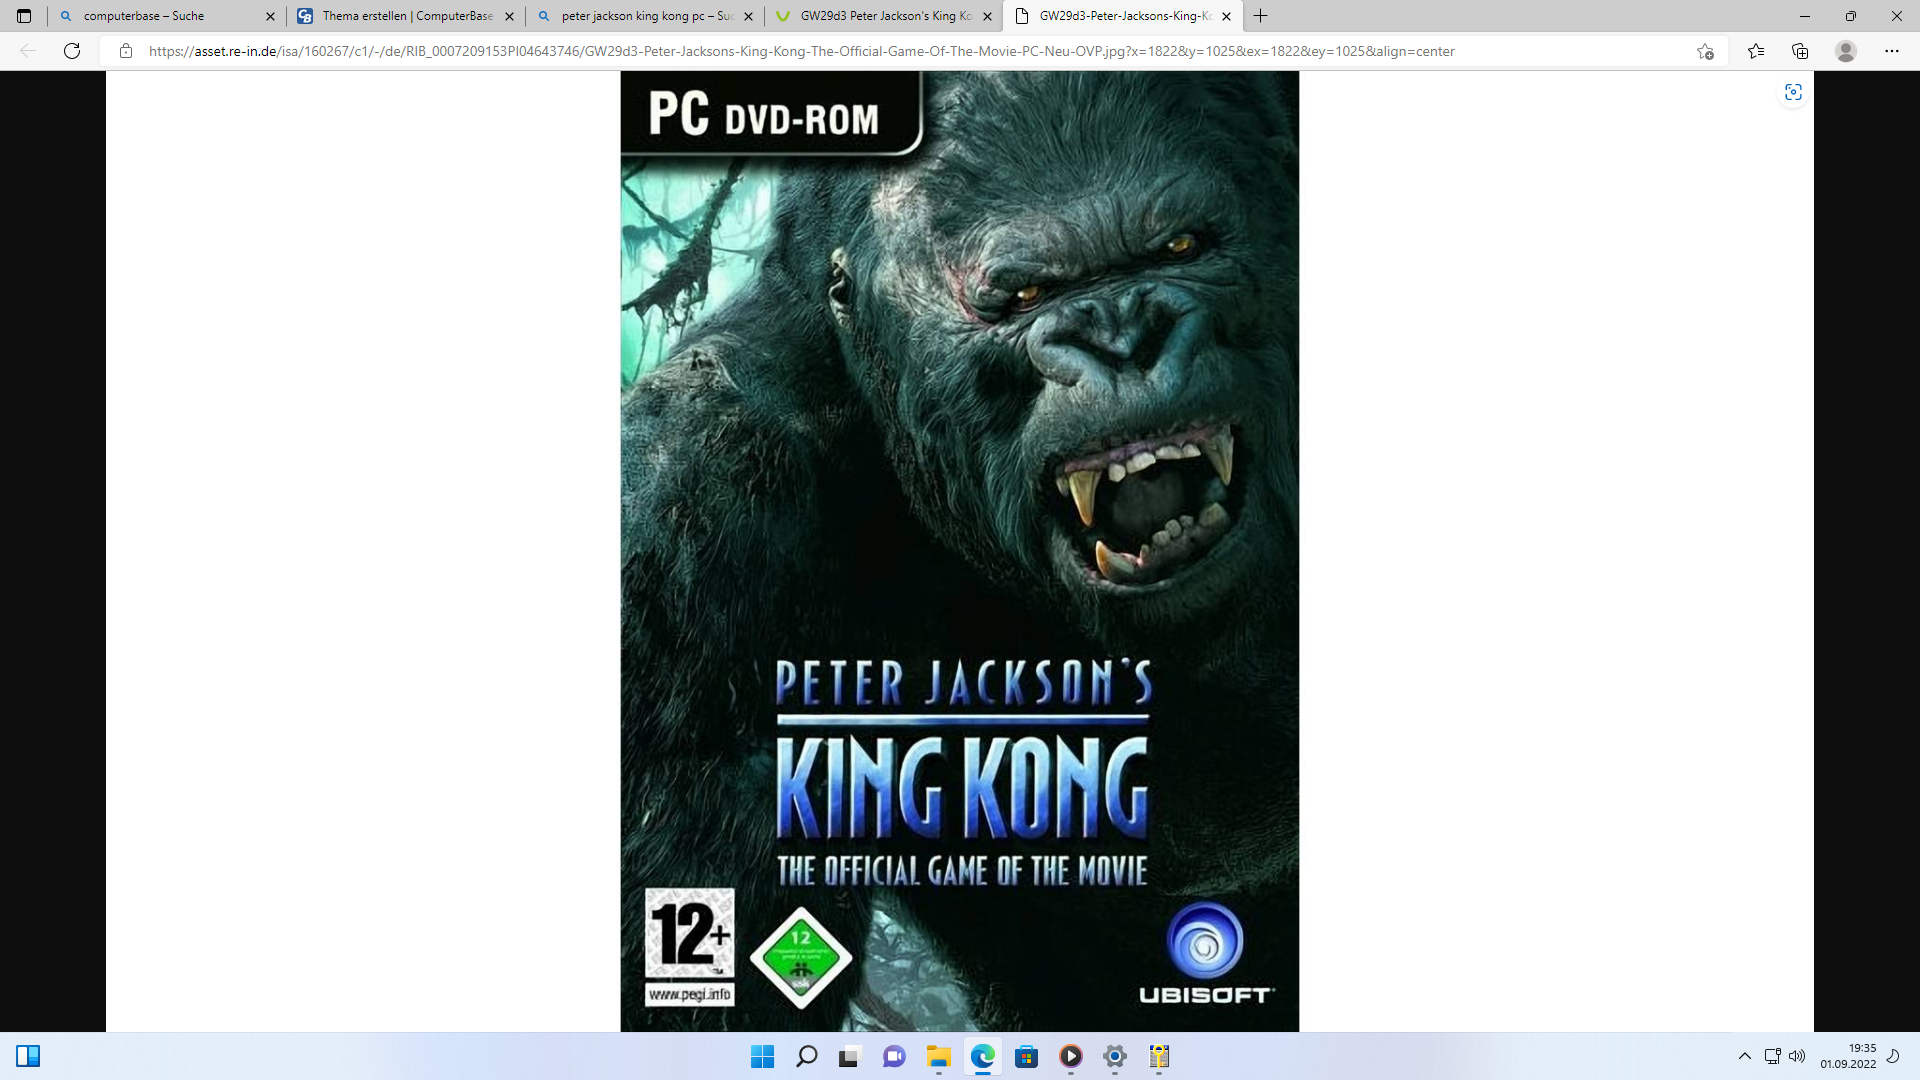Screen dimensions: 1920x1080
Task: Open the Windows Start menu
Action: click(x=762, y=1057)
